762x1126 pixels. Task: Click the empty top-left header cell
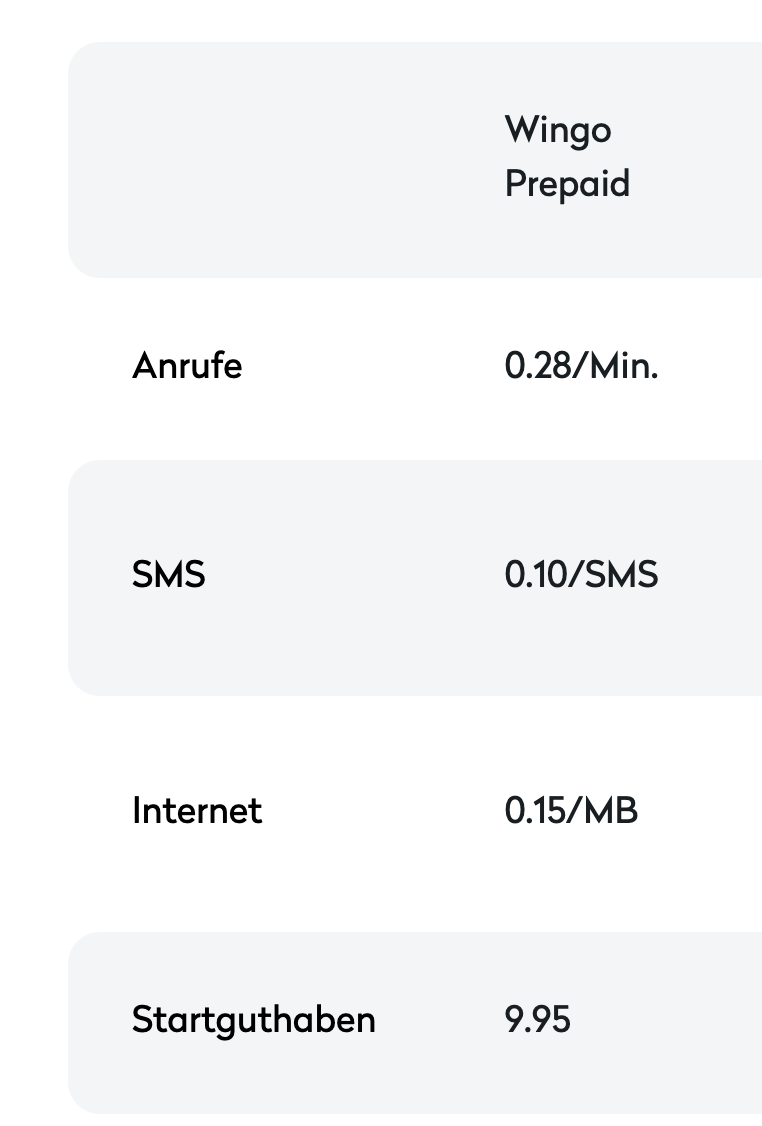(280, 160)
